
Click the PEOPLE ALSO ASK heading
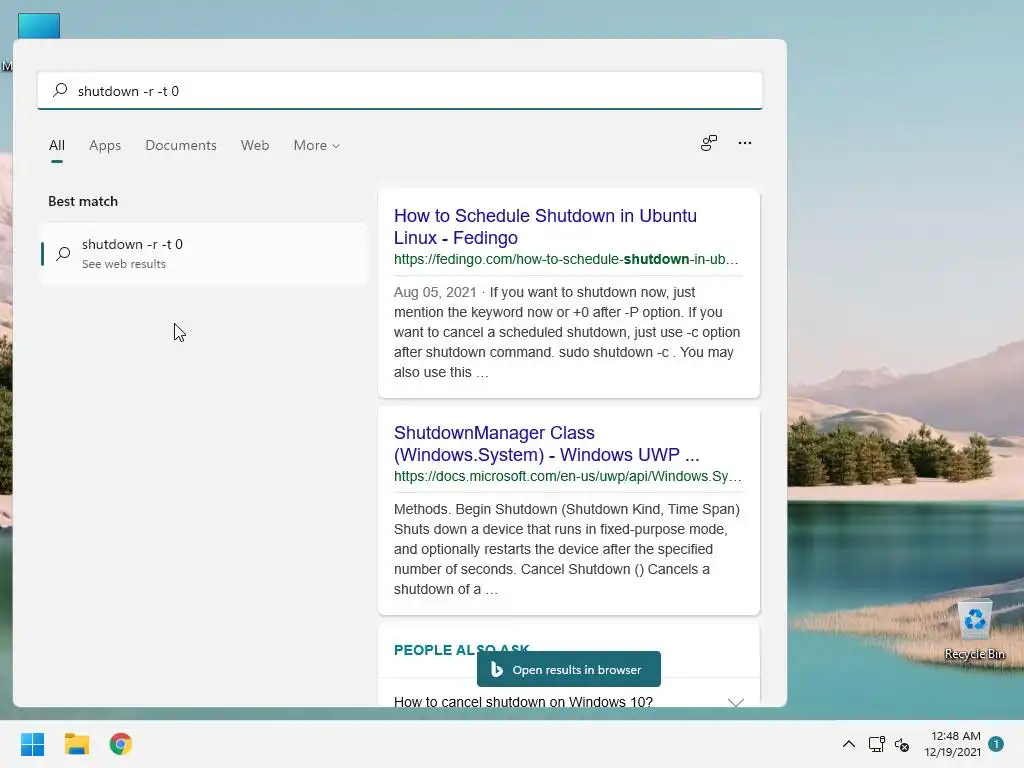461,649
